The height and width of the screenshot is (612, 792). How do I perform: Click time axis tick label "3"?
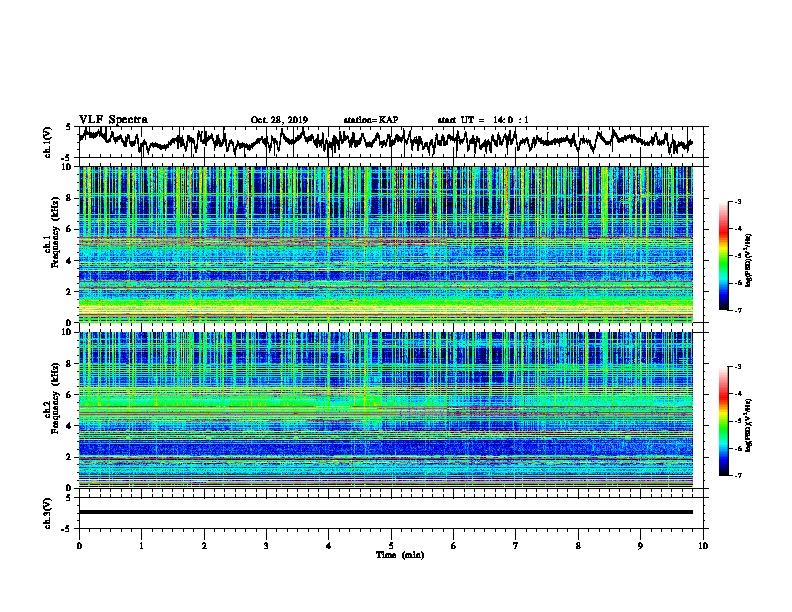[x=266, y=546]
